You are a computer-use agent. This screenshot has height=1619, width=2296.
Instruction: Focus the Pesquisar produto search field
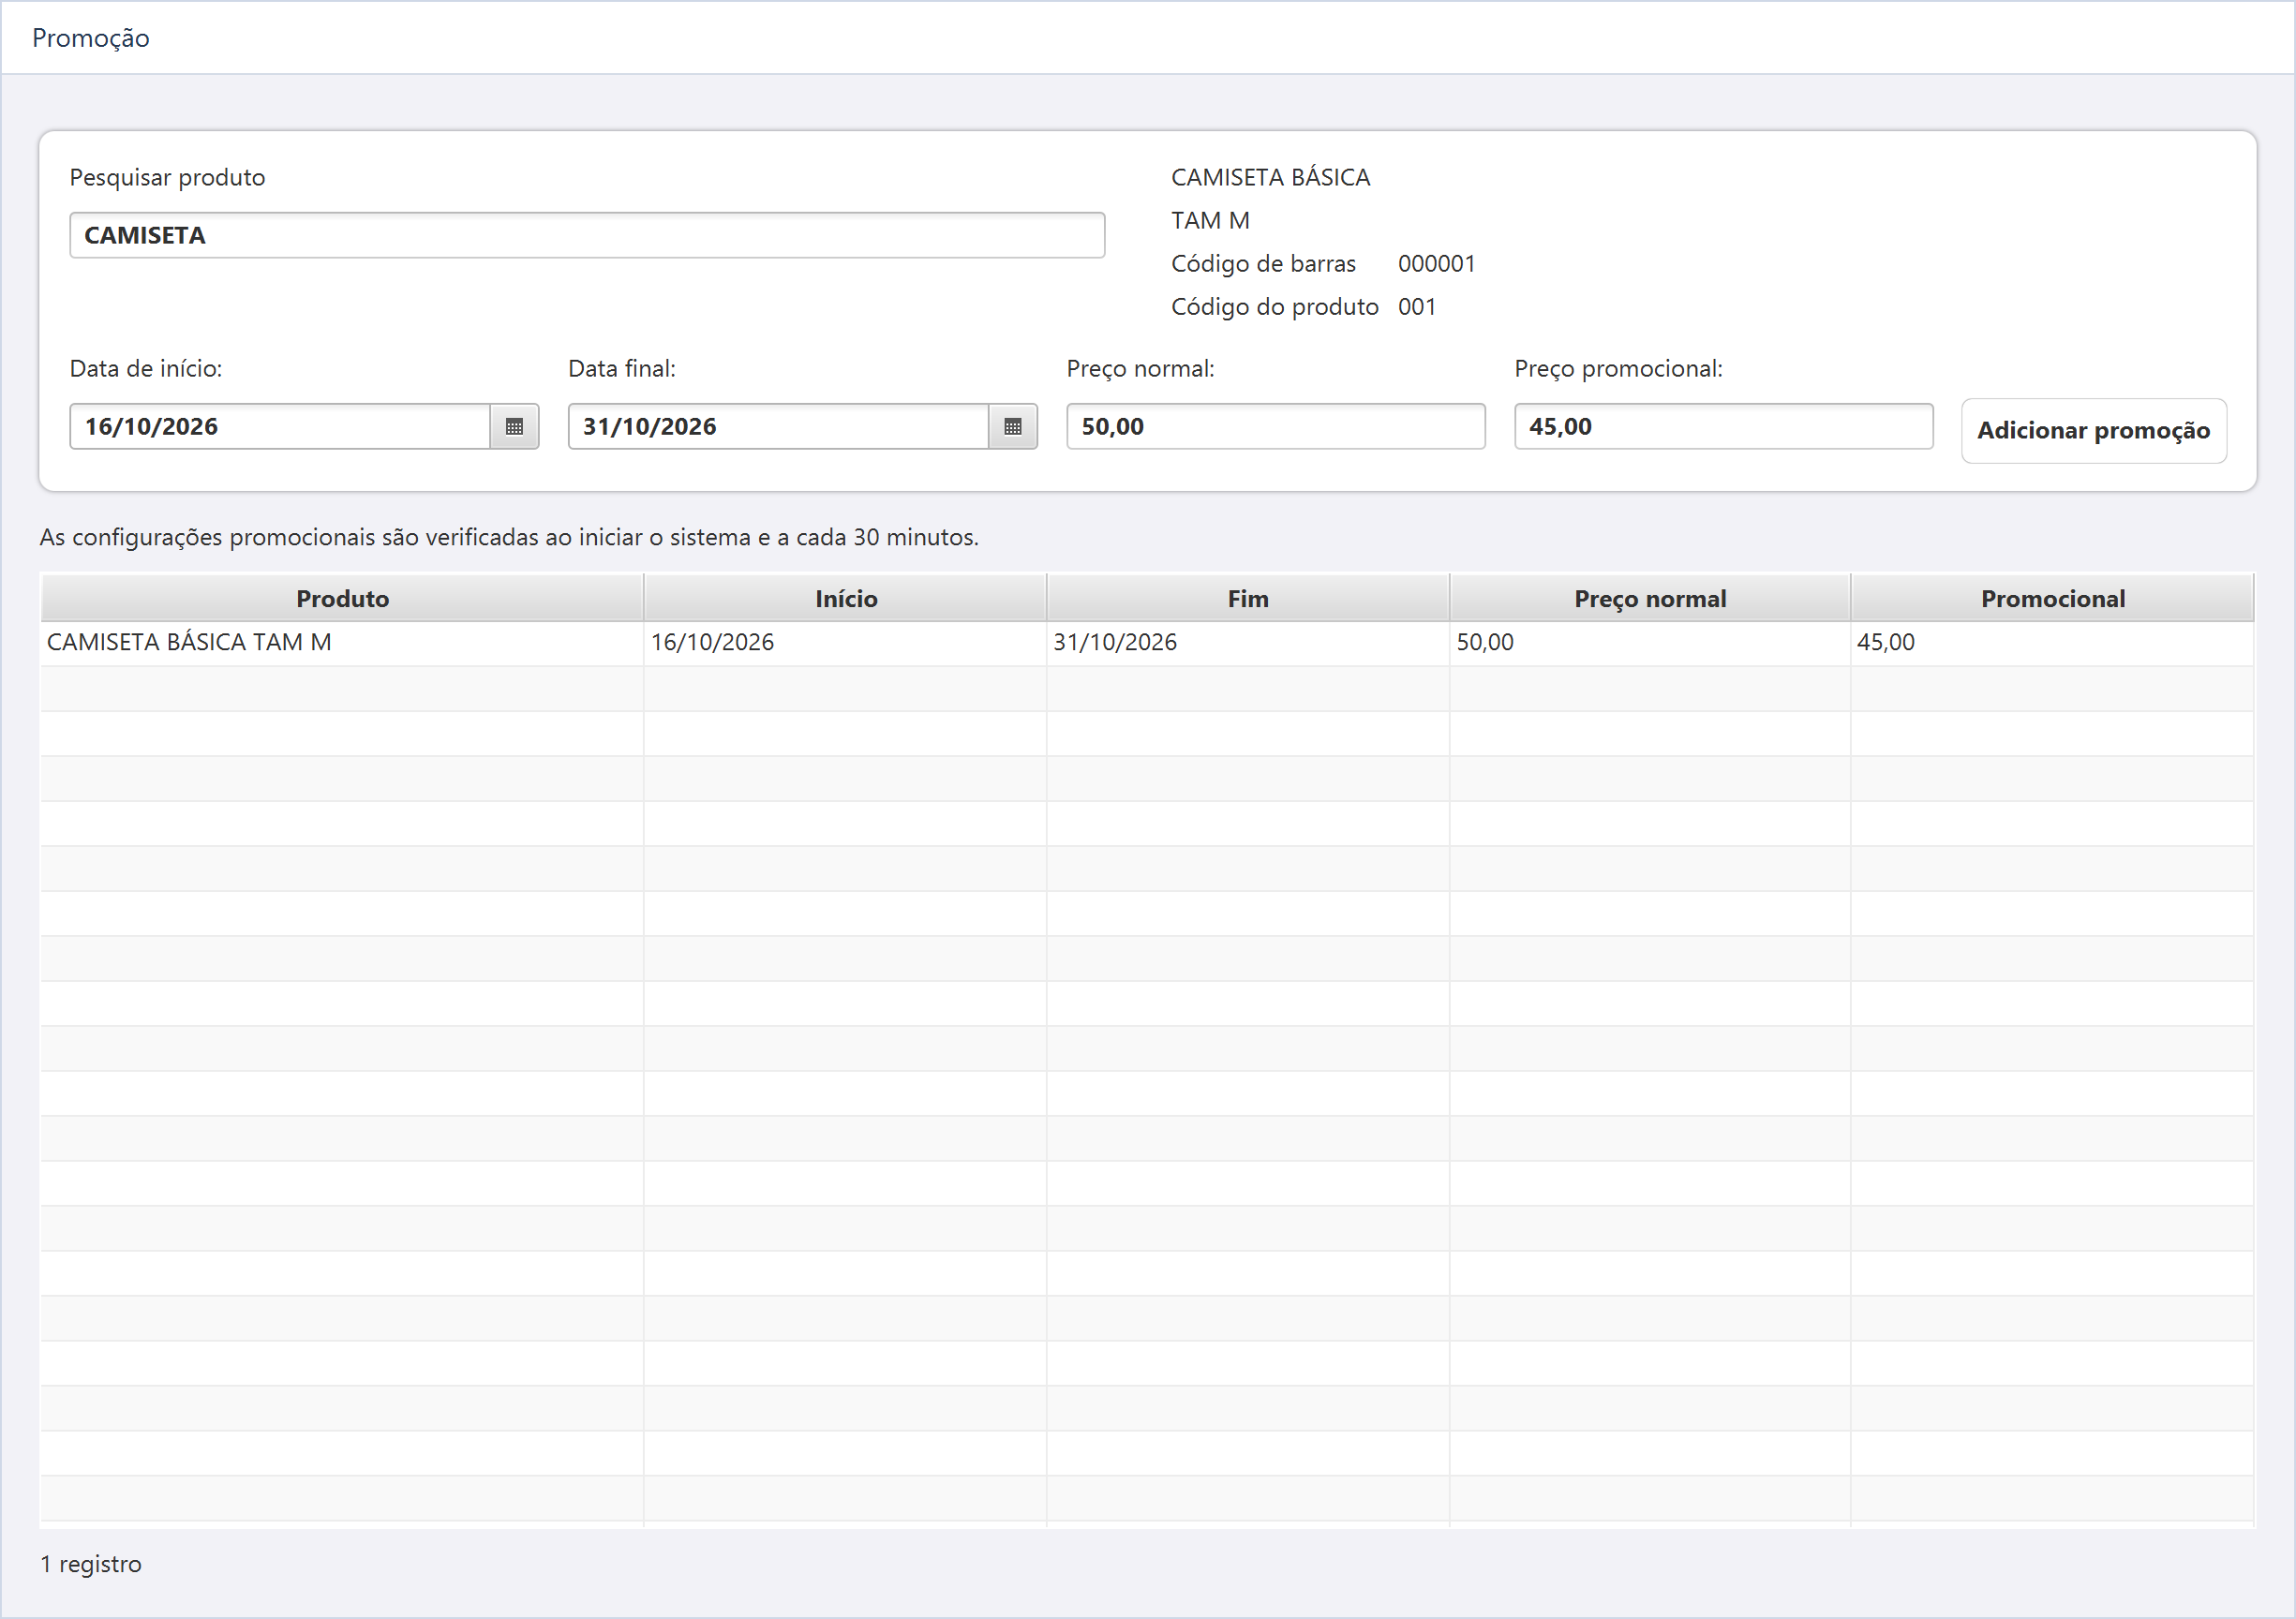tap(587, 235)
